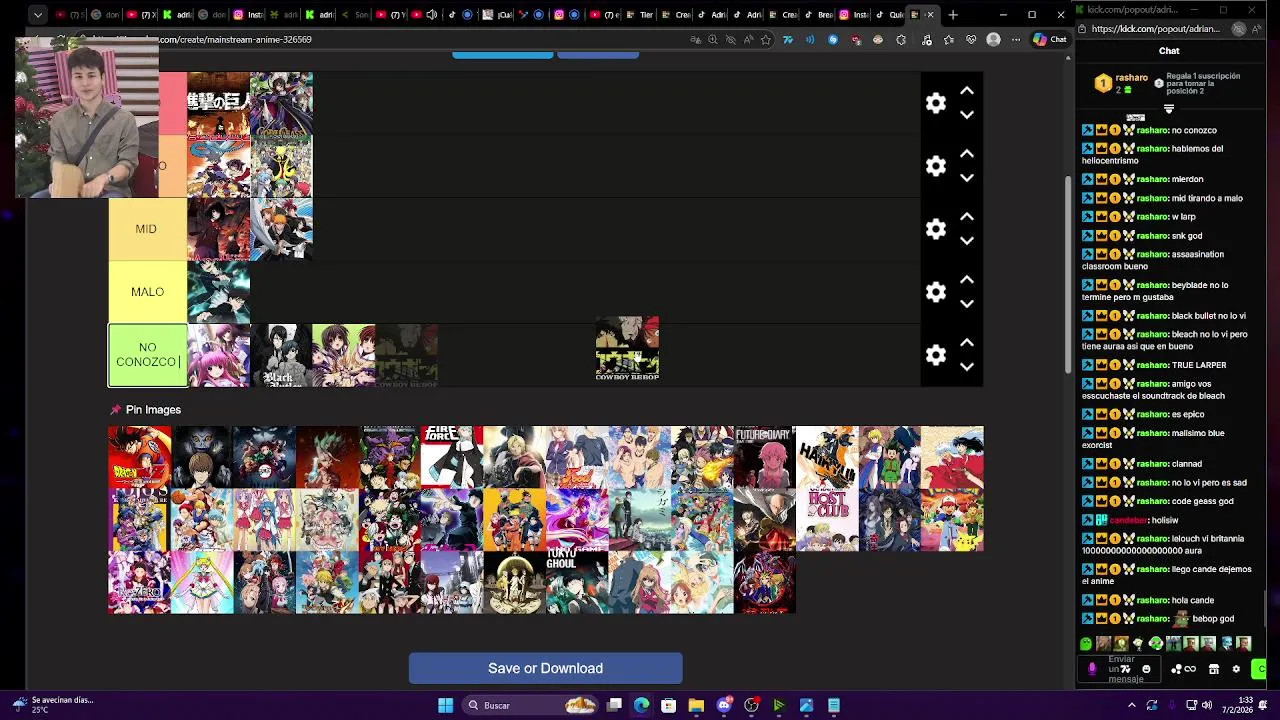This screenshot has width=1280, height=720.
Task: Pick the Yu-Gi-Oh anime image
Action: click(764, 582)
